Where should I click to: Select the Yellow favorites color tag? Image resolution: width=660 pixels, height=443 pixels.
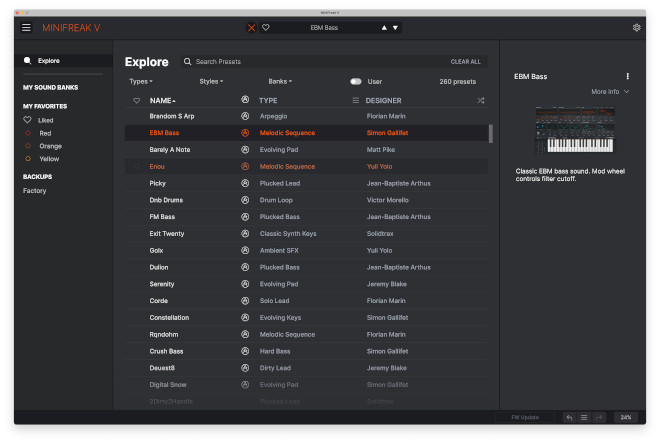click(49, 159)
